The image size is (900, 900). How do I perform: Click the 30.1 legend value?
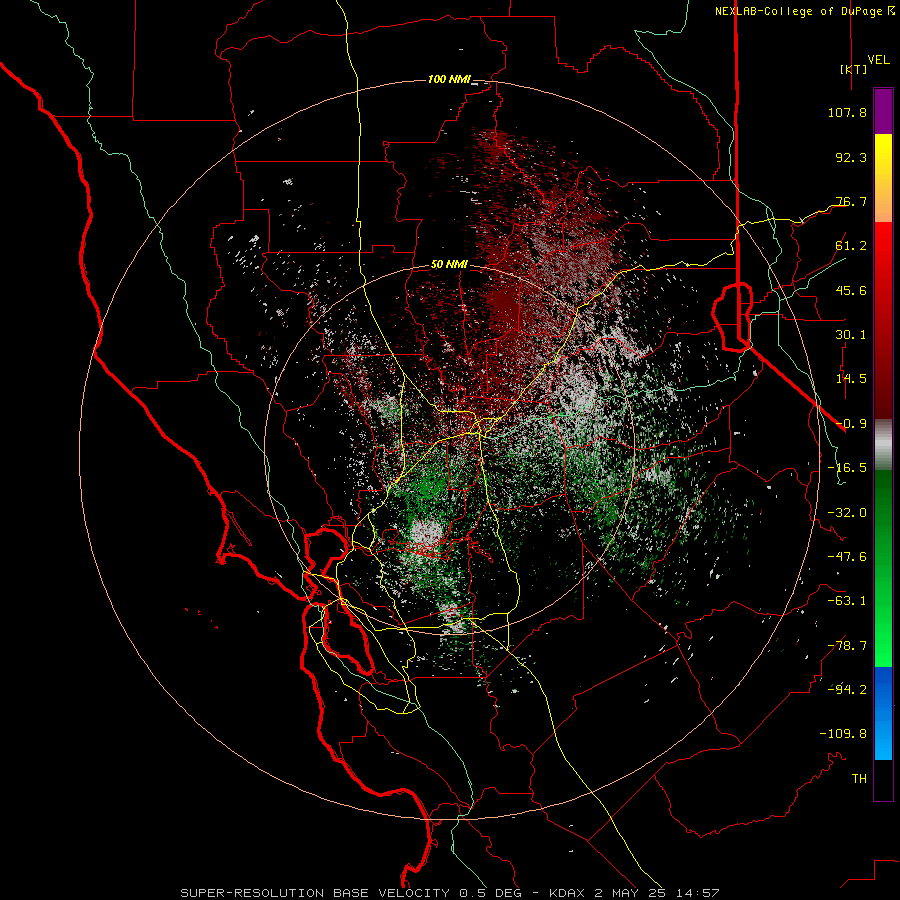[851, 335]
